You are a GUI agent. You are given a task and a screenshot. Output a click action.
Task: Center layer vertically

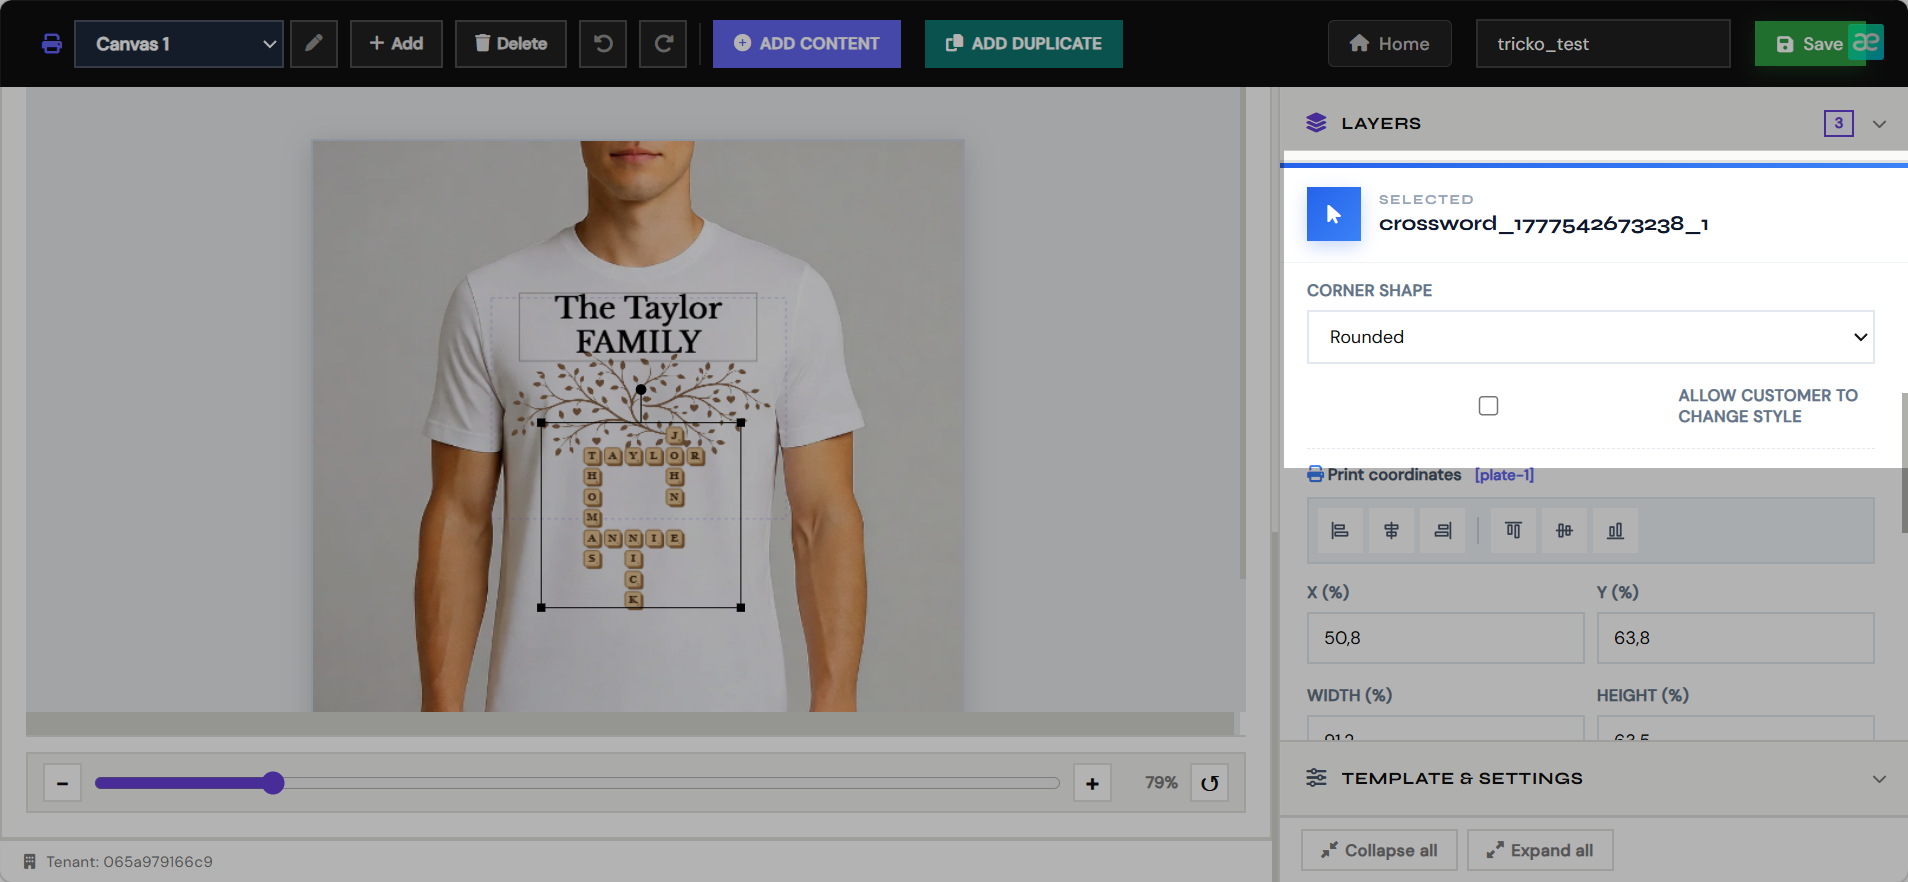(1564, 531)
